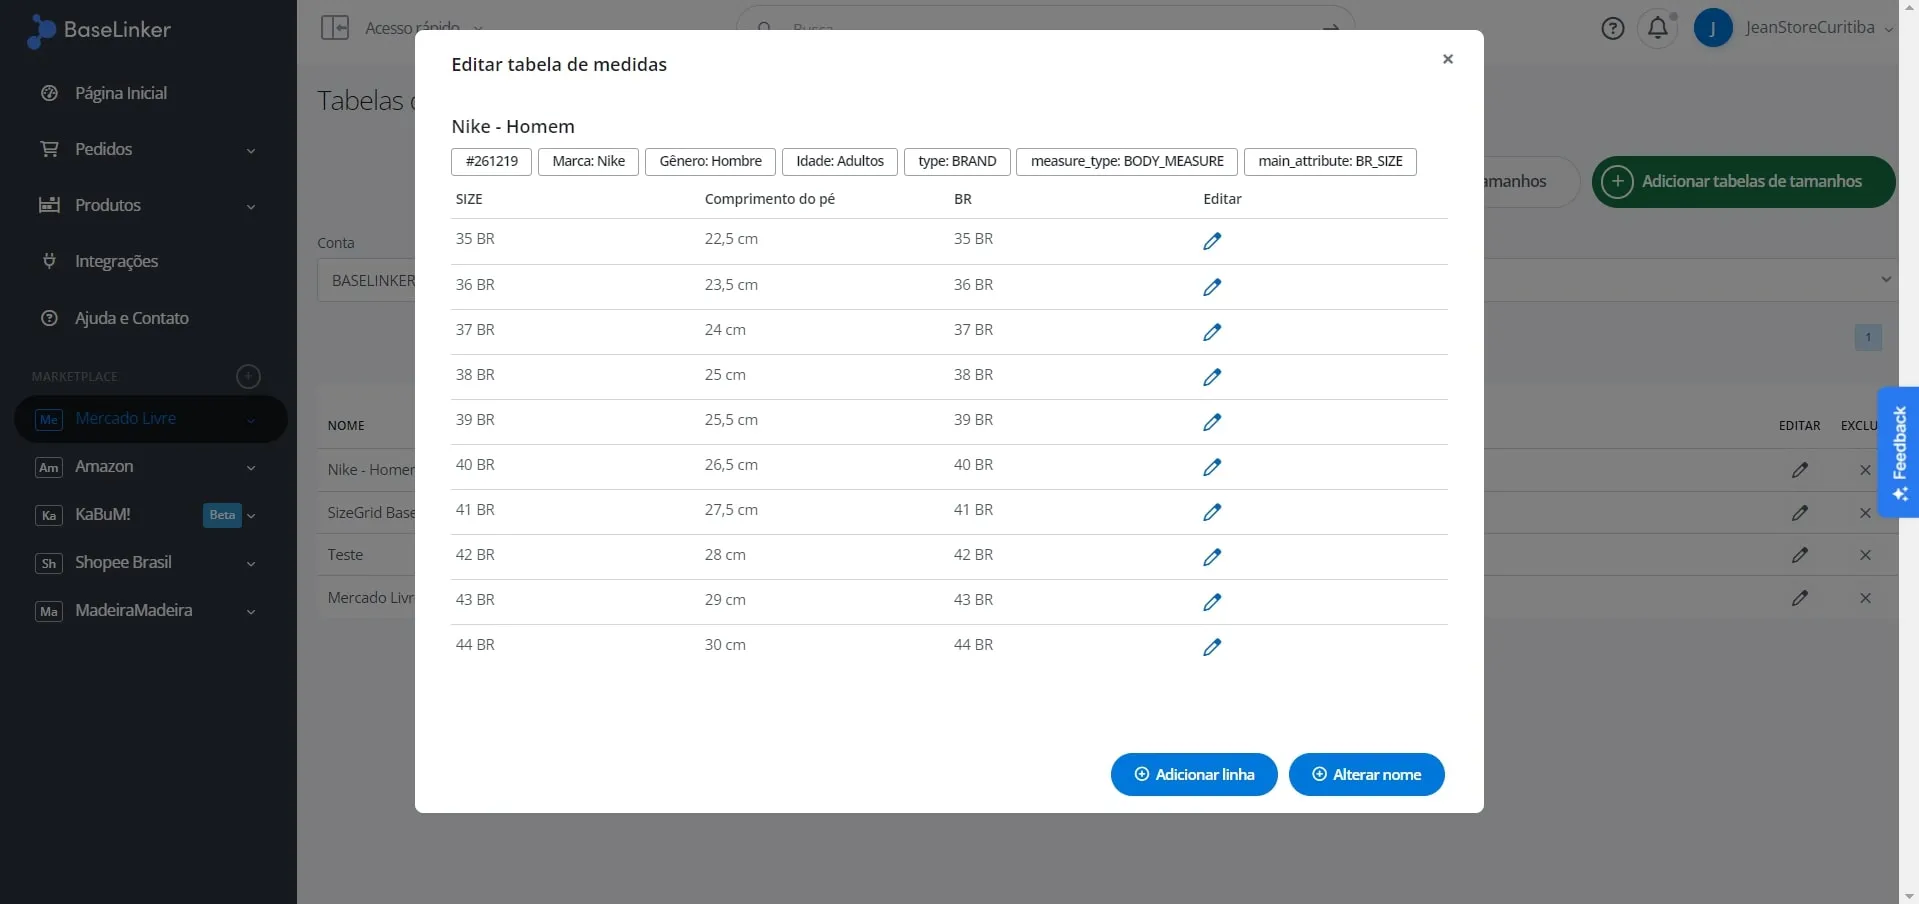
Task: Click the Adicionar linha button
Action: (x=1194, y=774)
